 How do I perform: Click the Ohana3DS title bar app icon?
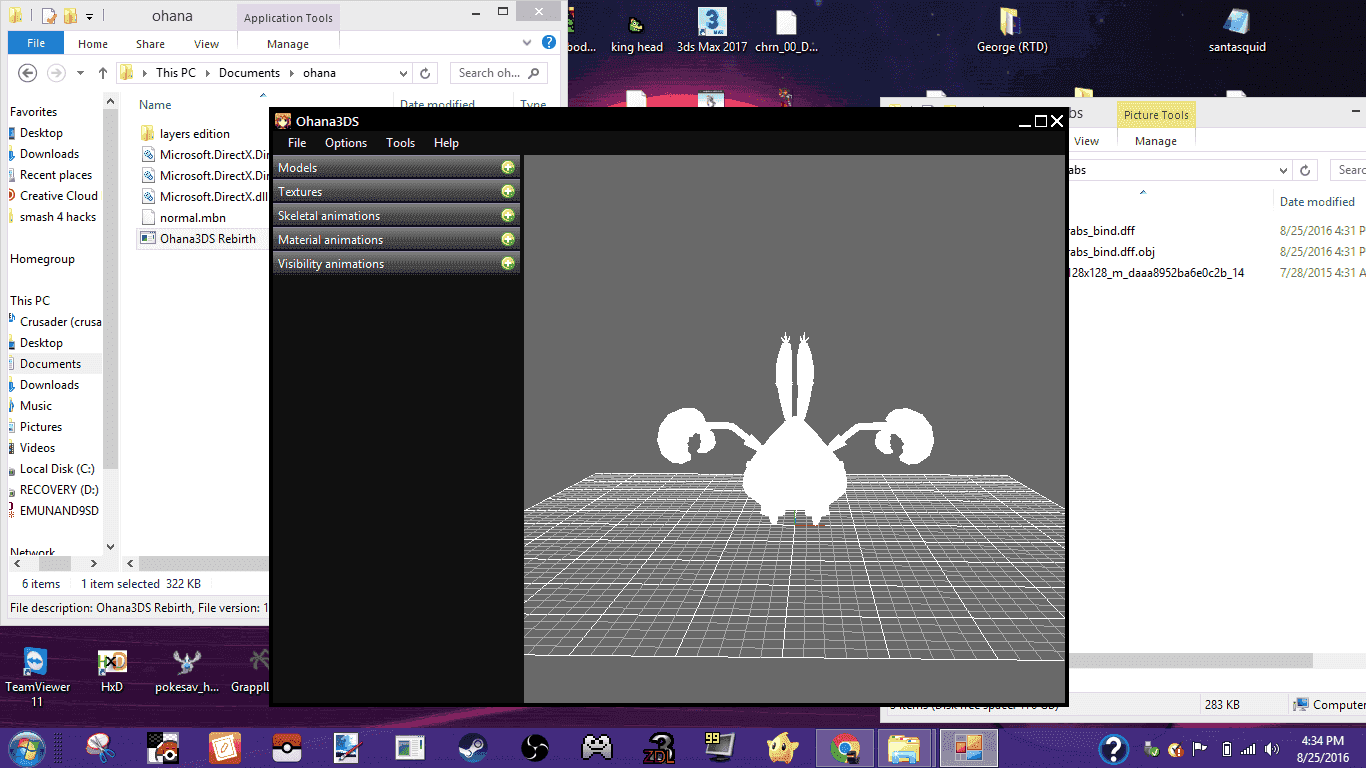pyautogui.click(x=283, y=121)
